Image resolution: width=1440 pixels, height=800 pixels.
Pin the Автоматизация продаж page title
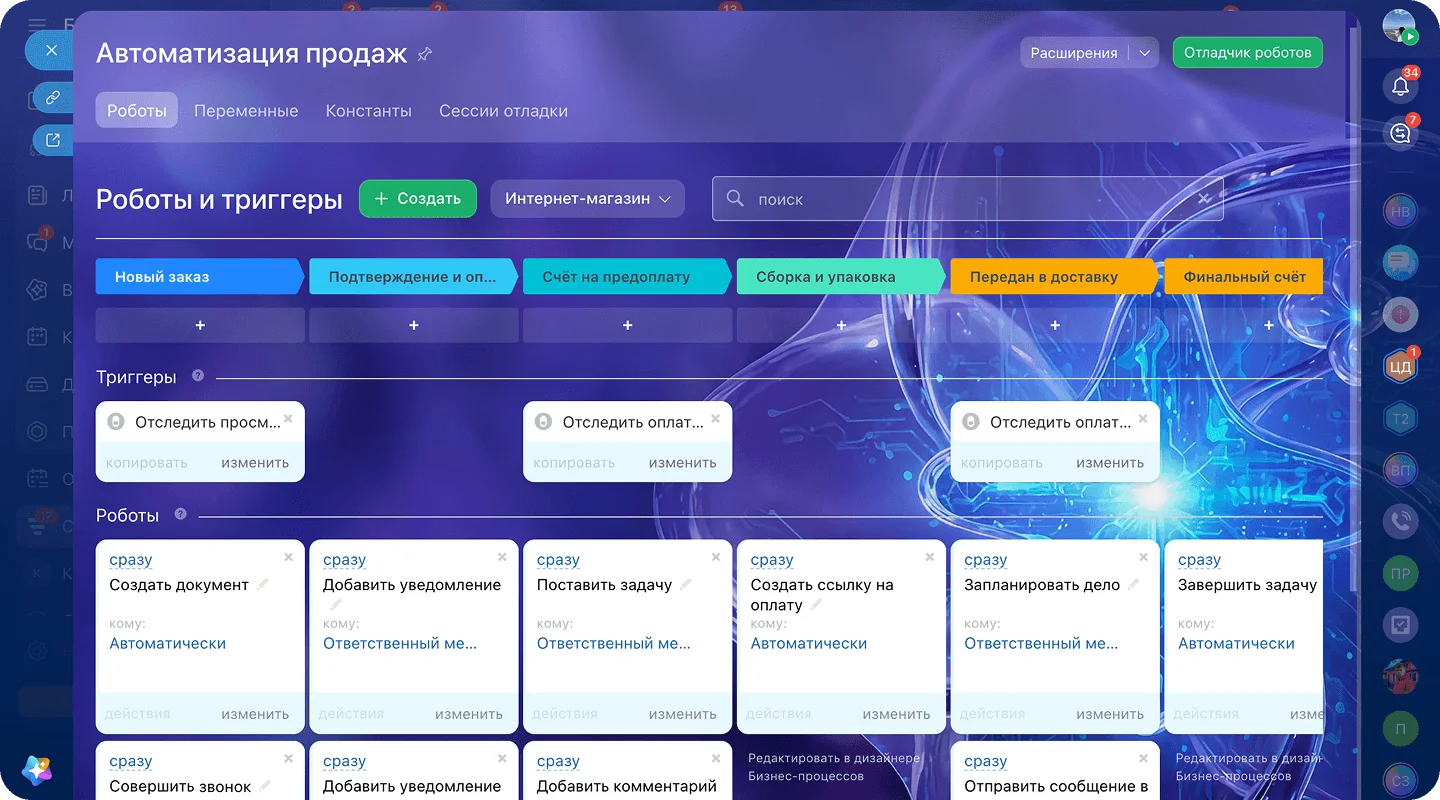[425, 54]
